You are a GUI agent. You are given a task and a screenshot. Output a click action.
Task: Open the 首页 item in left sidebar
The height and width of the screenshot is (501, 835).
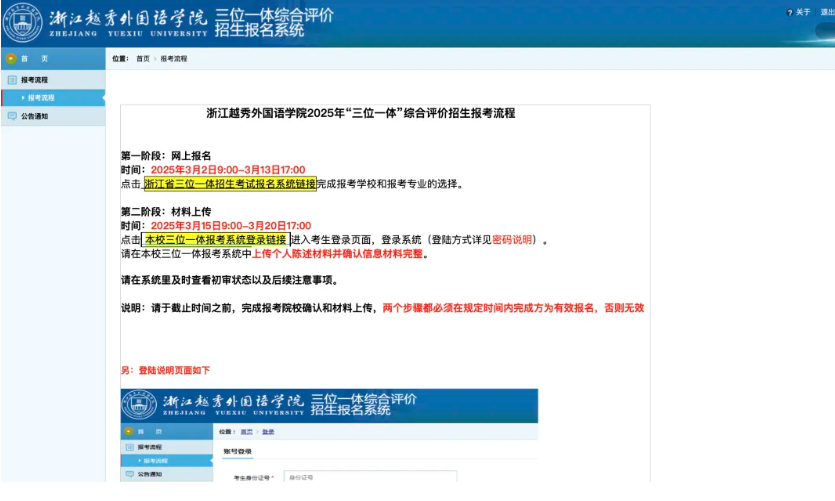click(x=53, y=59)
